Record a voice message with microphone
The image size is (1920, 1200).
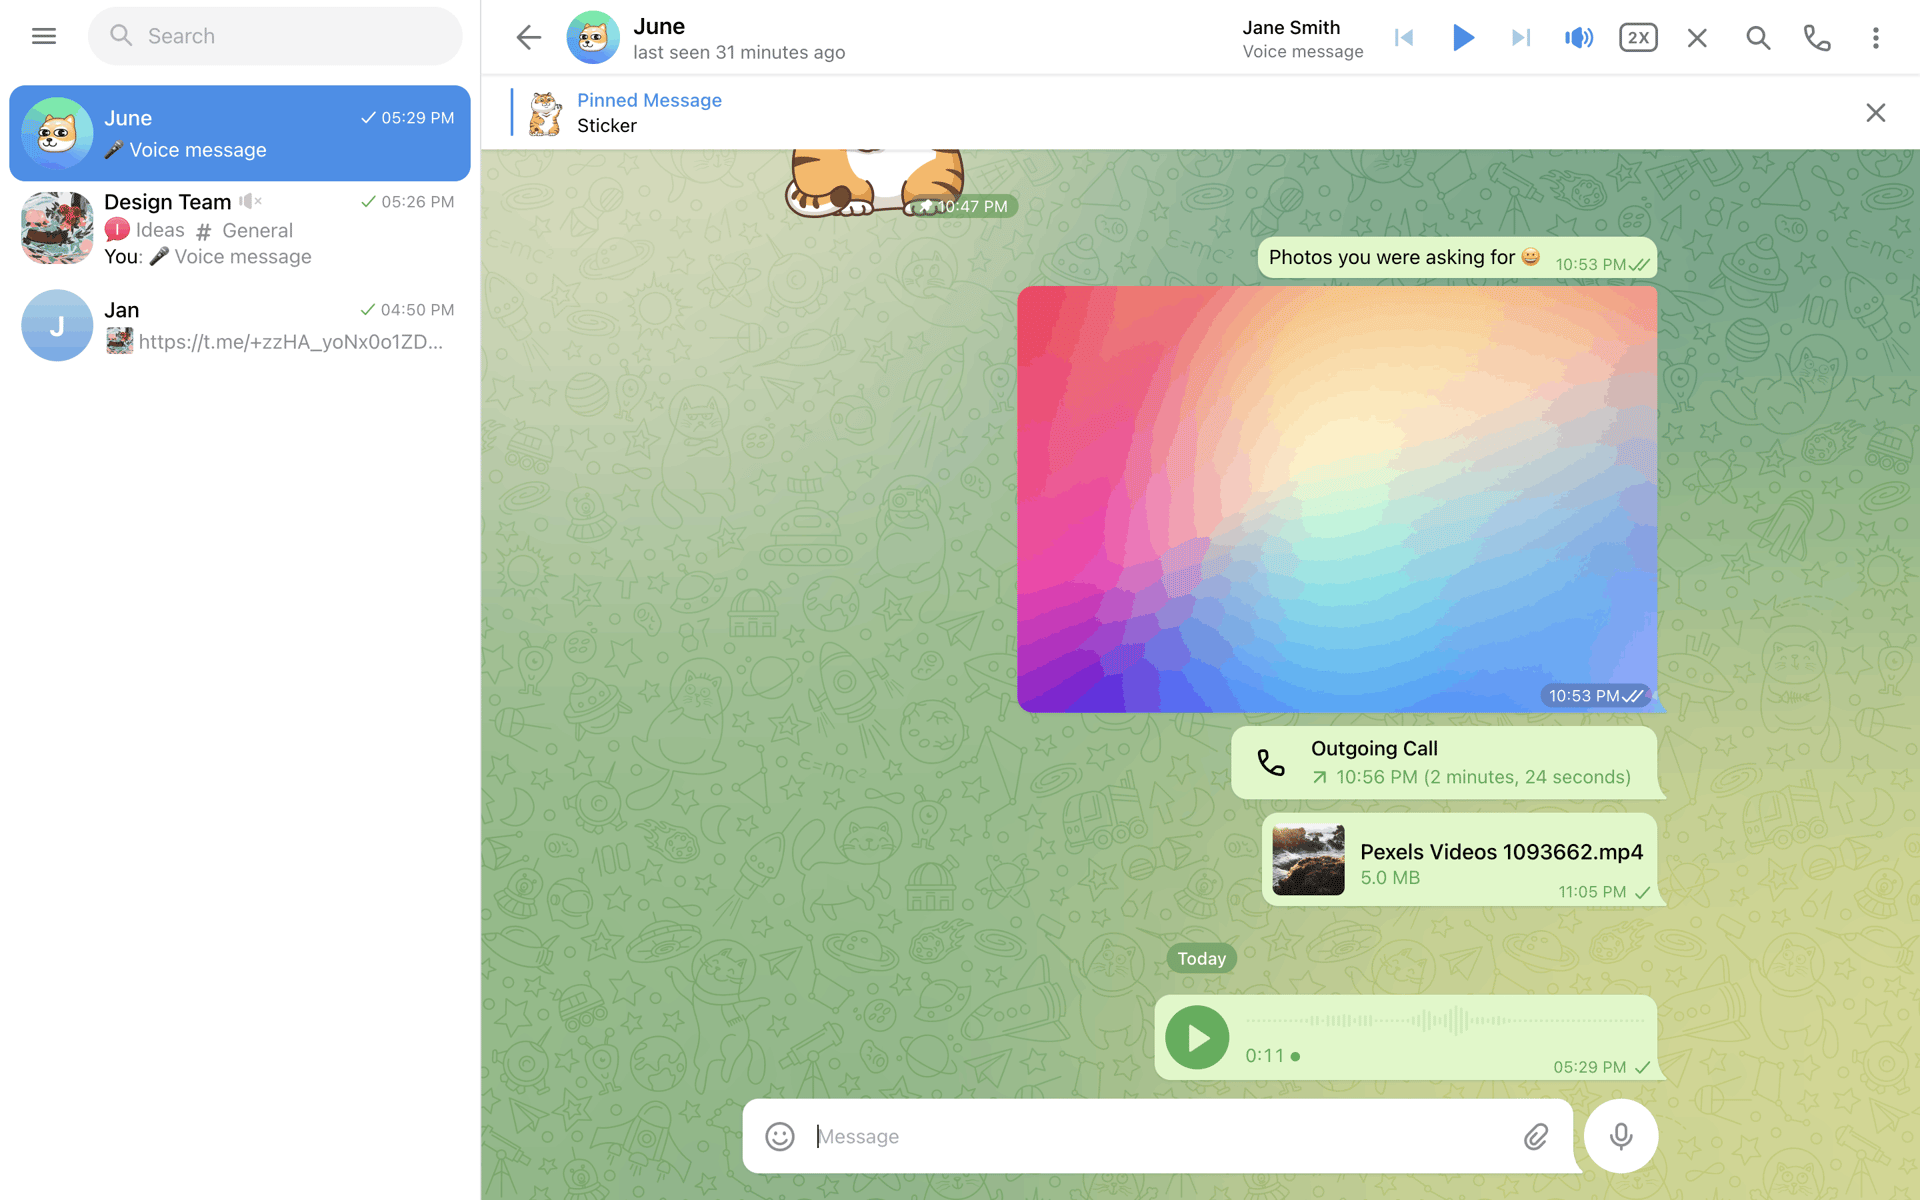[1621, 1136]
